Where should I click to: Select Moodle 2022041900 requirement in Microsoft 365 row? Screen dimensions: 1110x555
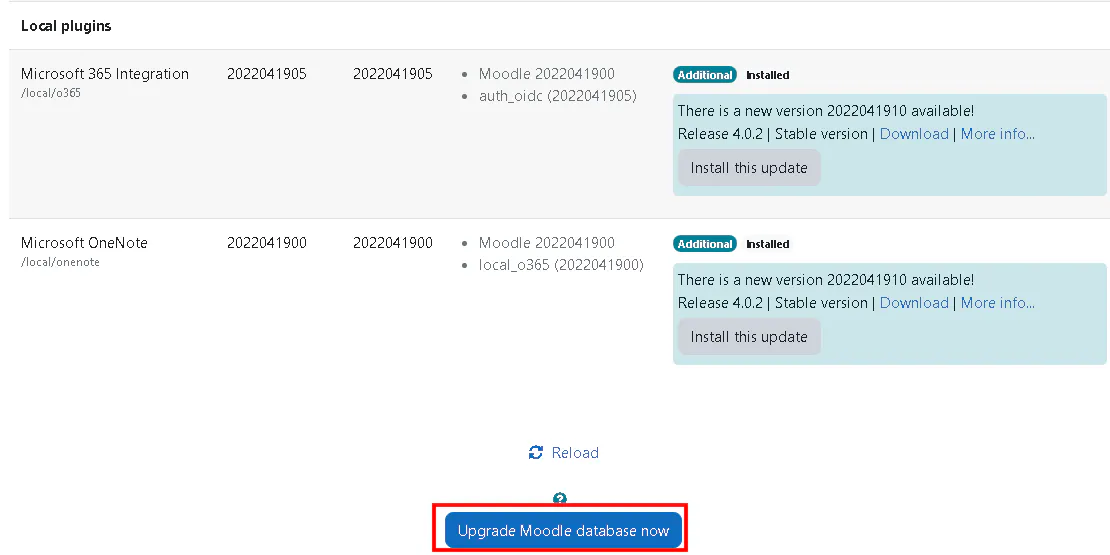pyautogui.click(x=547, y=74)
